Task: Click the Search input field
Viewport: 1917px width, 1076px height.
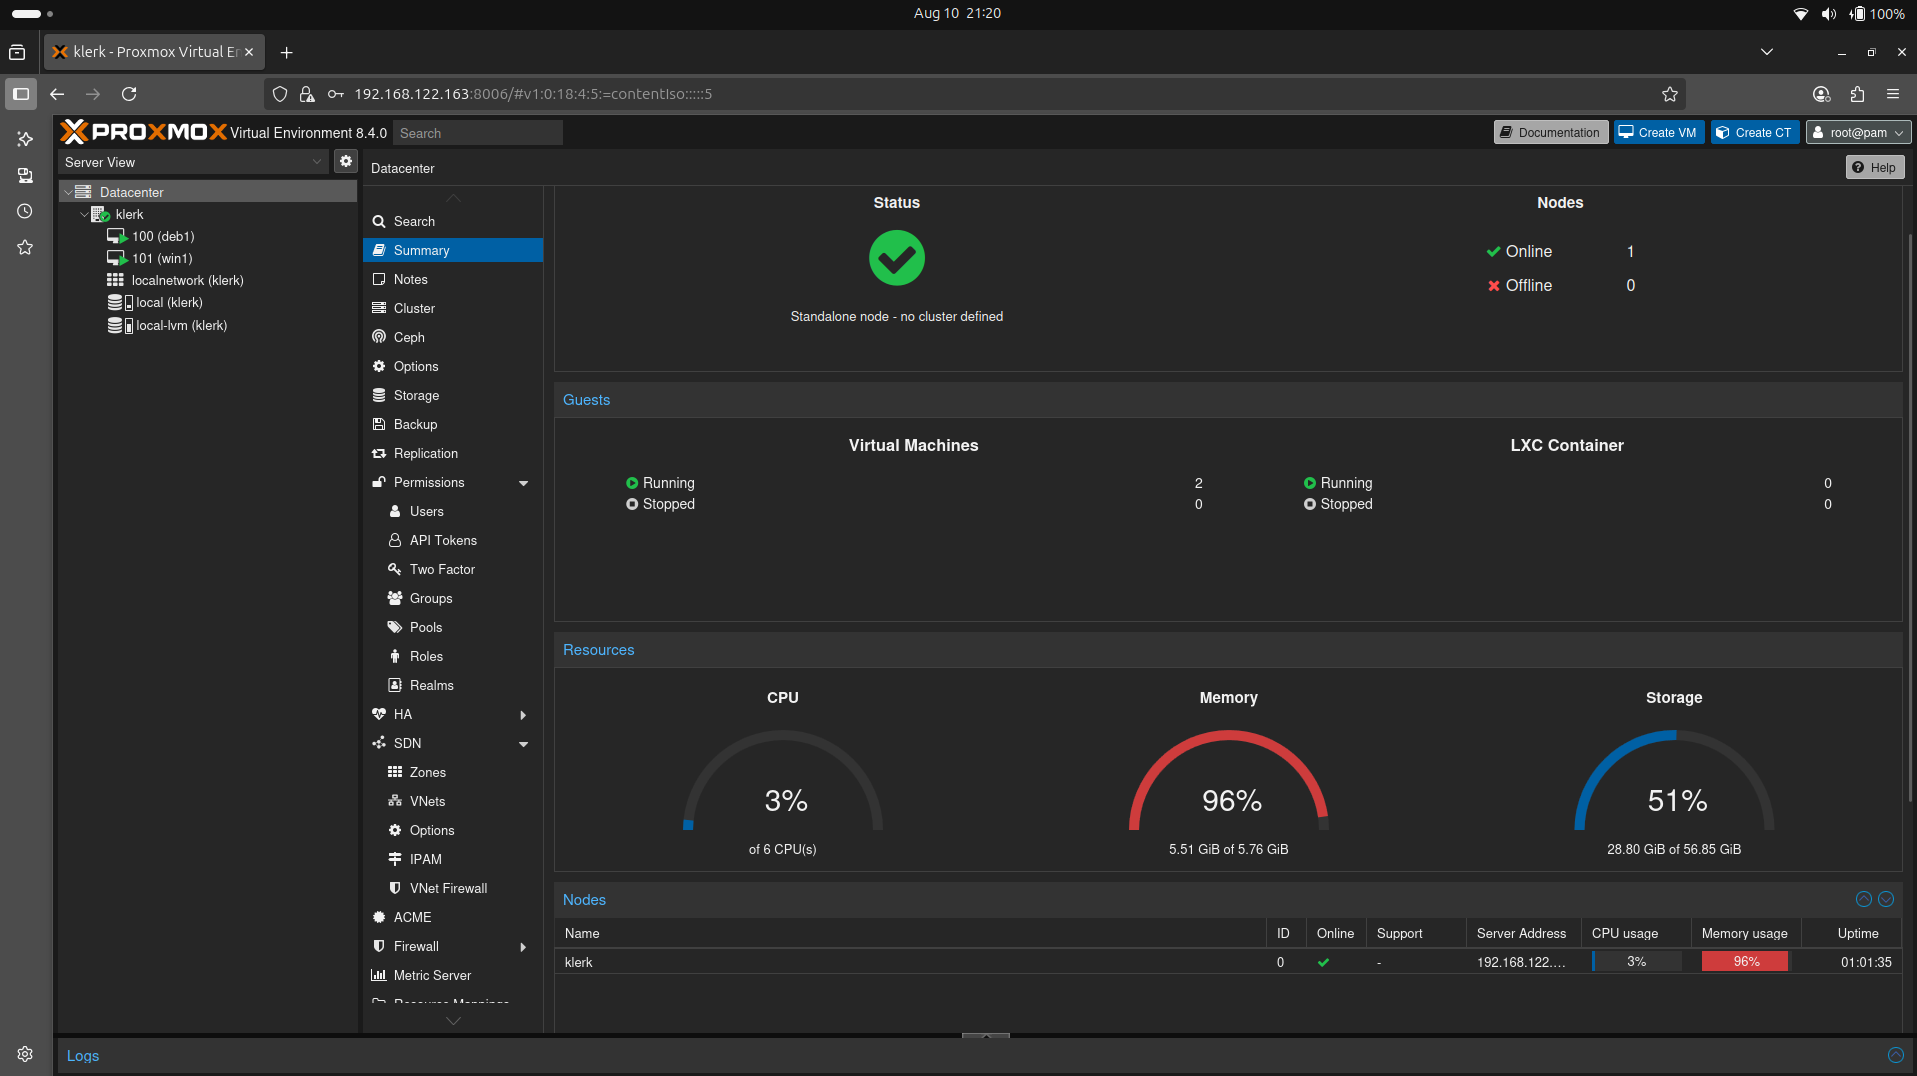Action: click(x=477, y=132)
